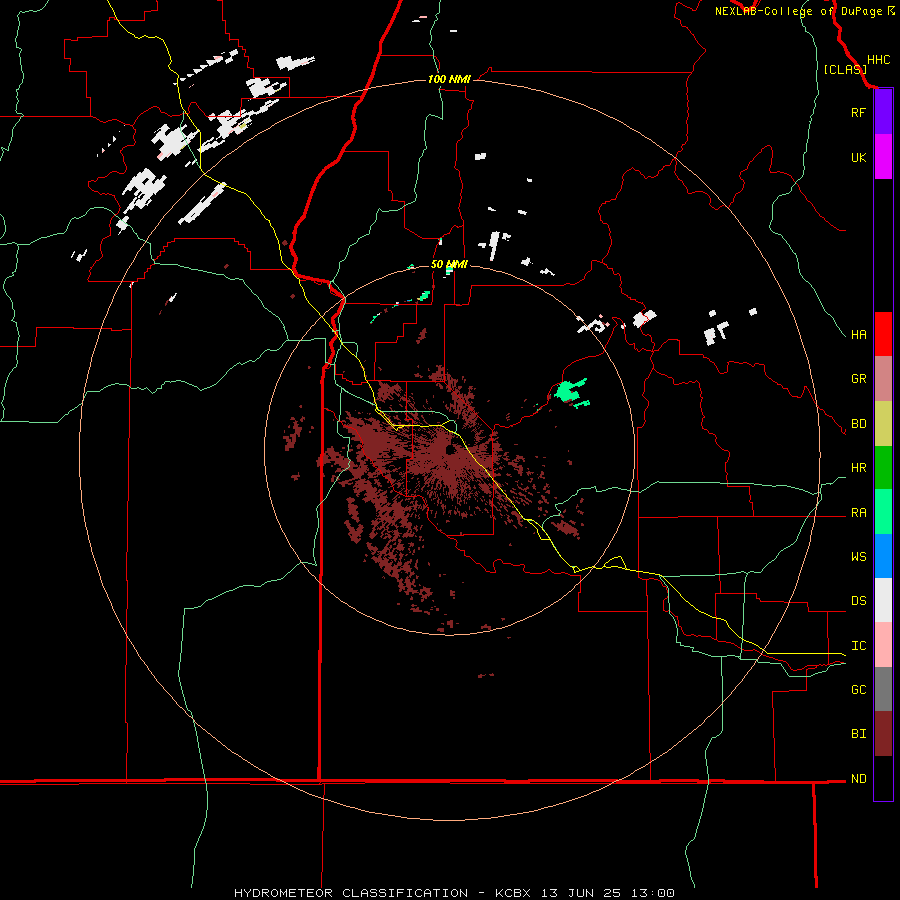This screenshot has width=900, height=900.
Task: Click the ND legend label
Action: coord(859,779)
